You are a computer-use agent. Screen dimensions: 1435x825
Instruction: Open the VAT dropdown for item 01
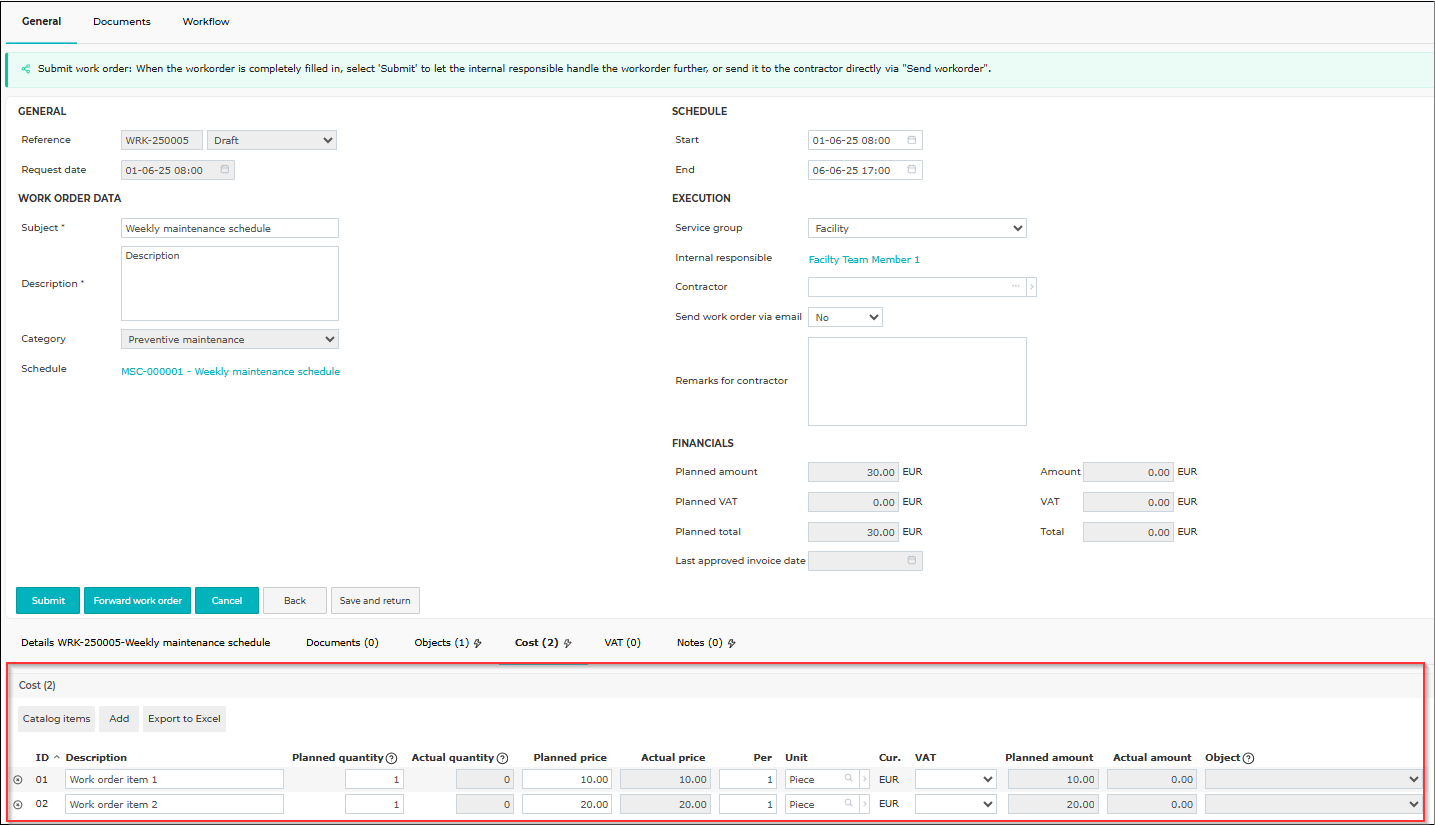click(956, 779)
